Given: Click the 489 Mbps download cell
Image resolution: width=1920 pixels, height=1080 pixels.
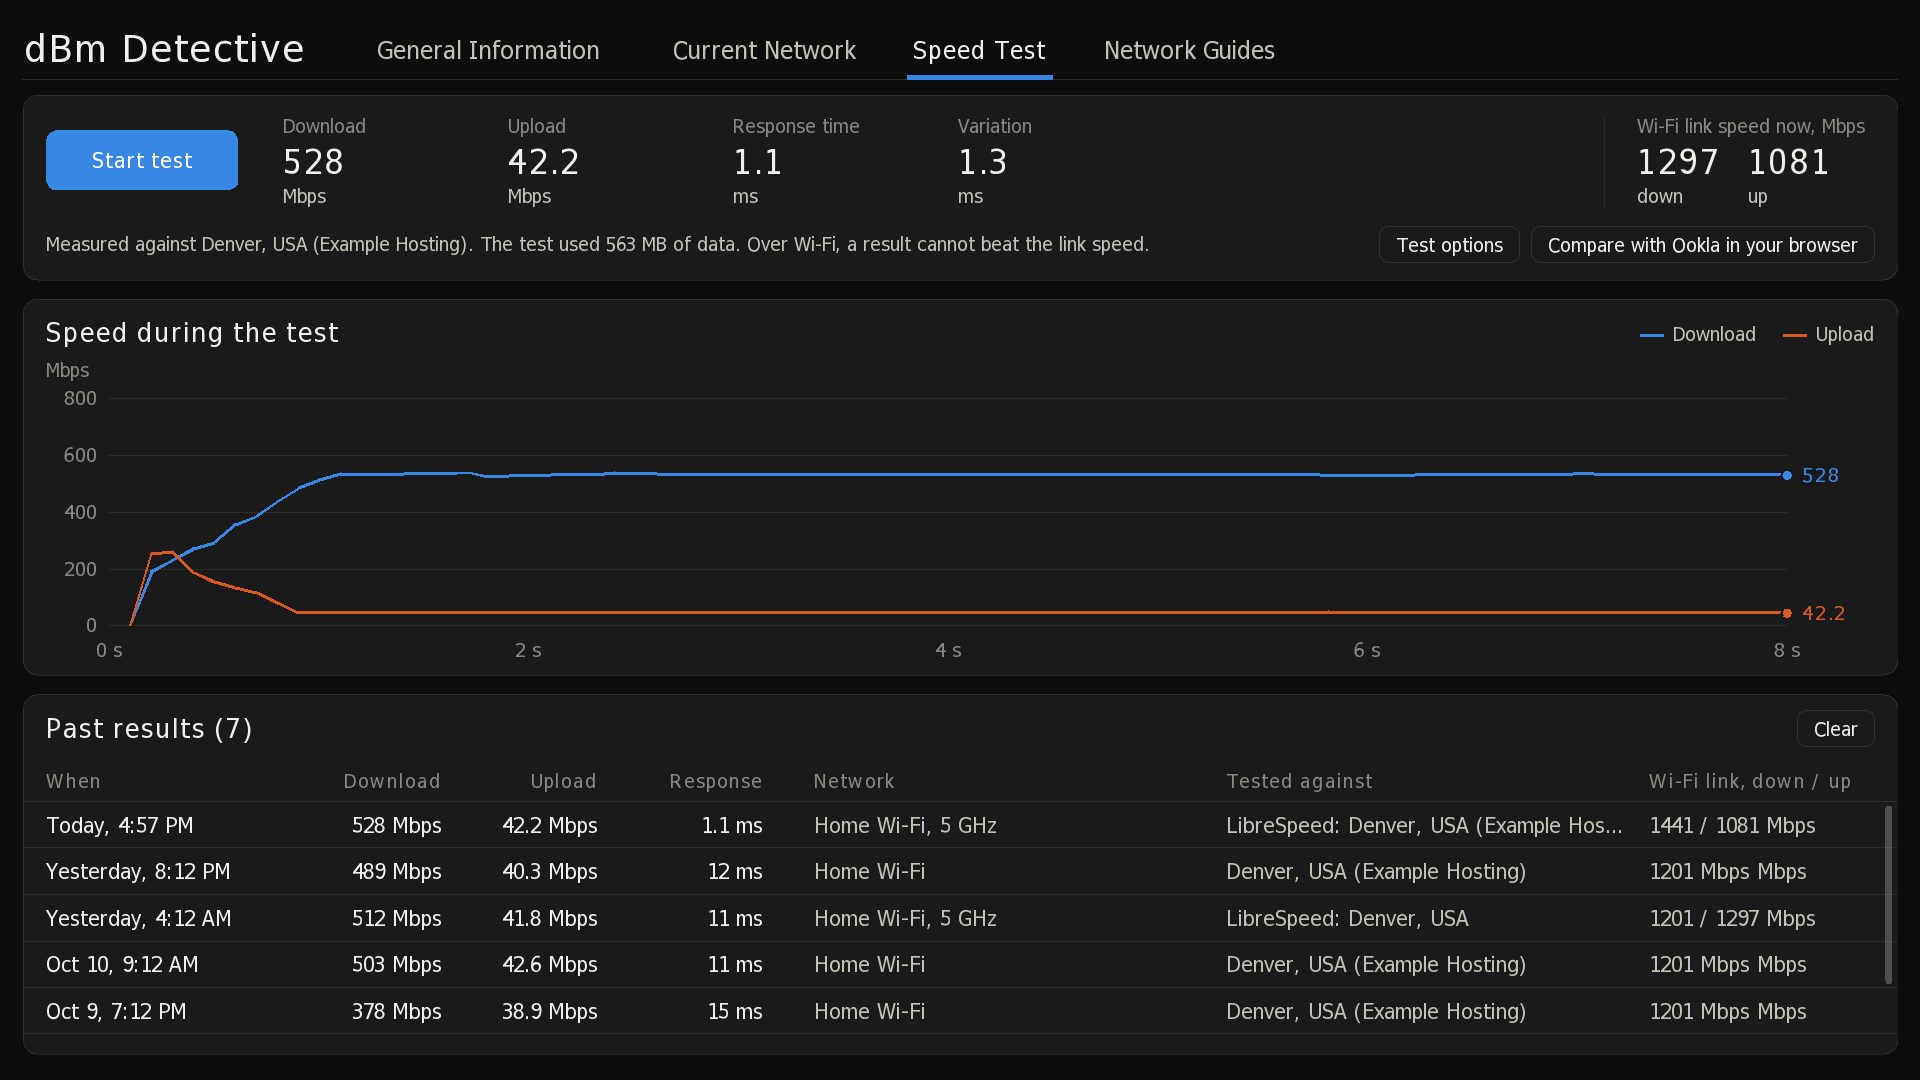Looking at the screenshot, I should (396, 871).
